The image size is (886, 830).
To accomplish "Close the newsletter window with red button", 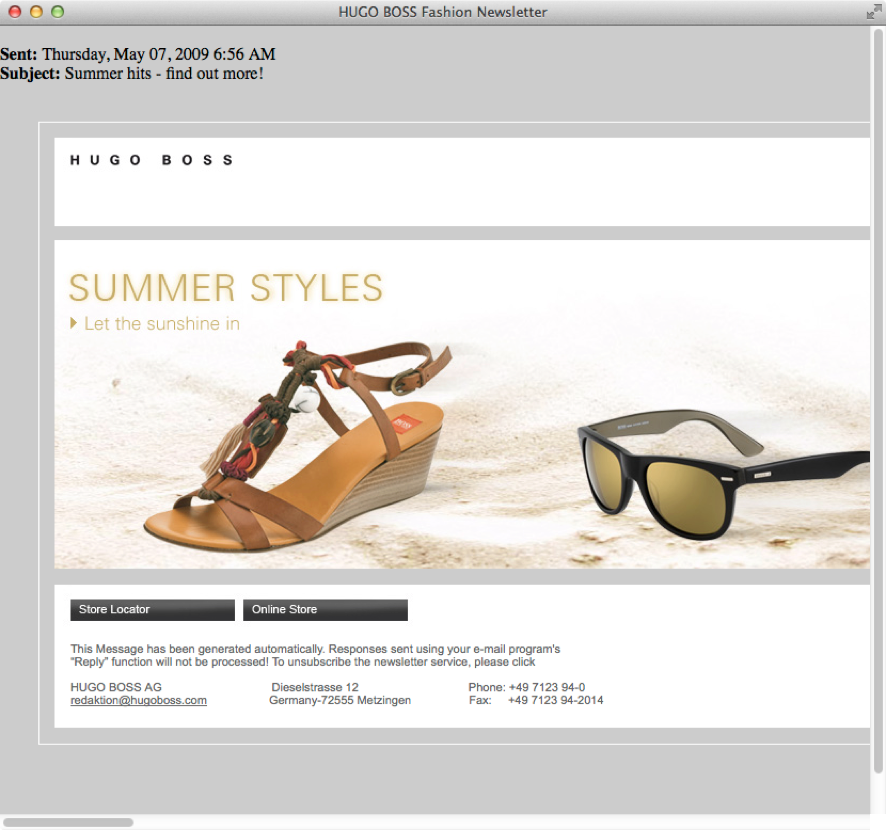I will [15, 12].
